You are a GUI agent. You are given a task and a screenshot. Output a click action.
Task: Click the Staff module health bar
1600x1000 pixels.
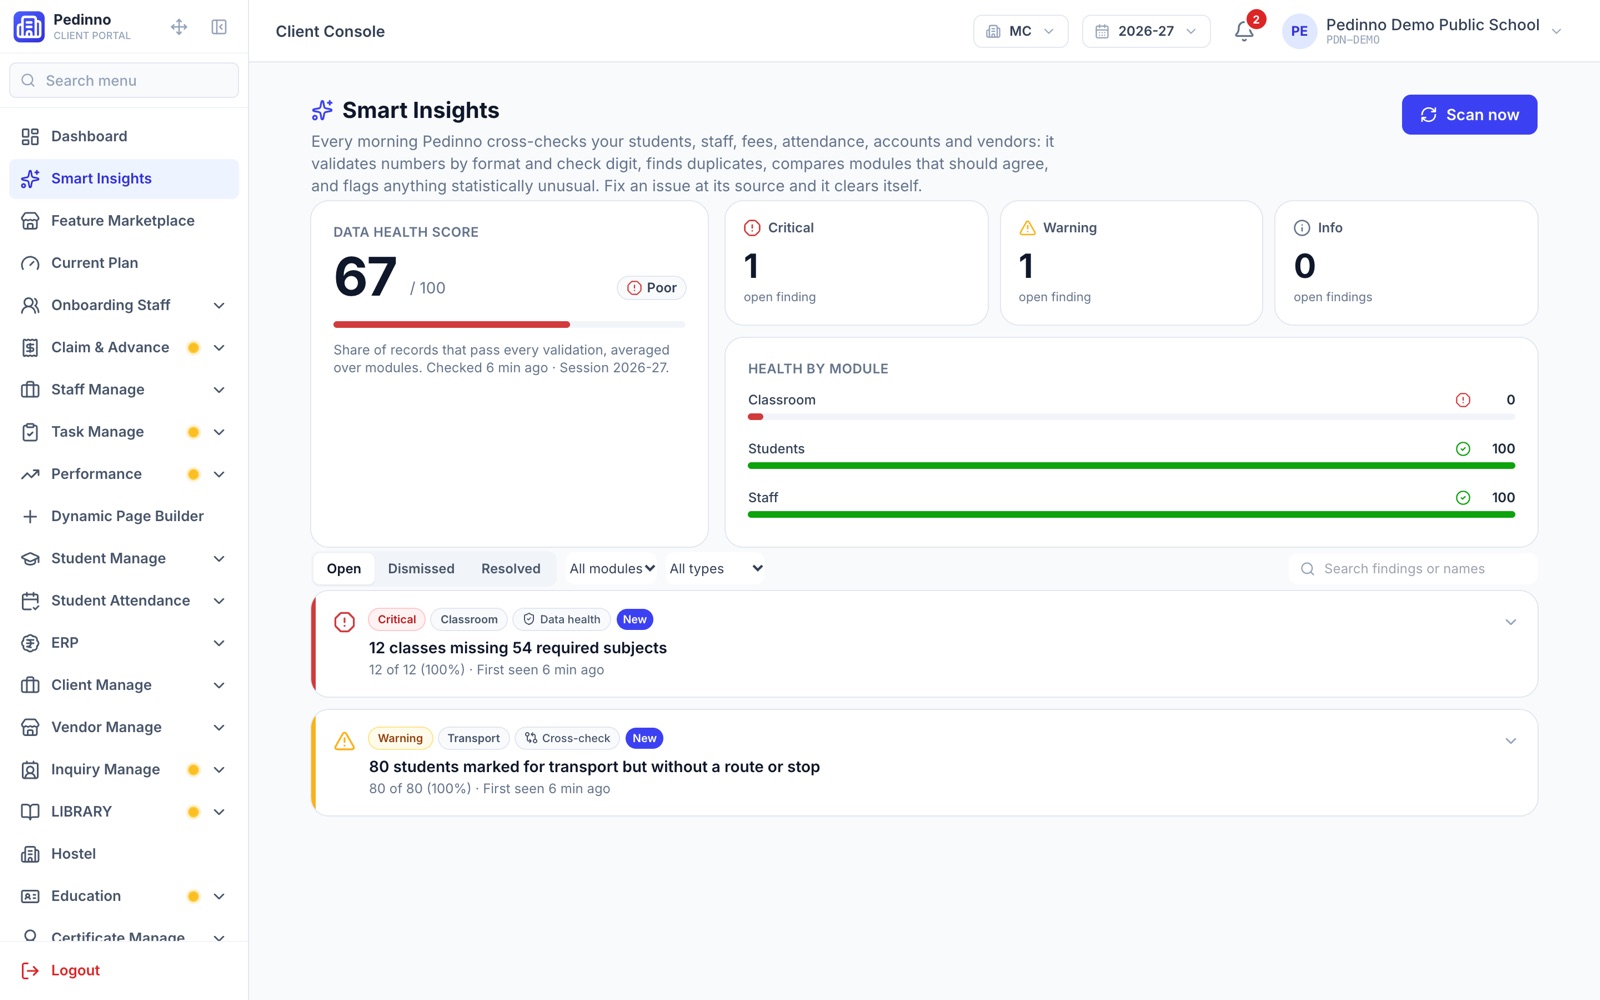(1131, 514)
